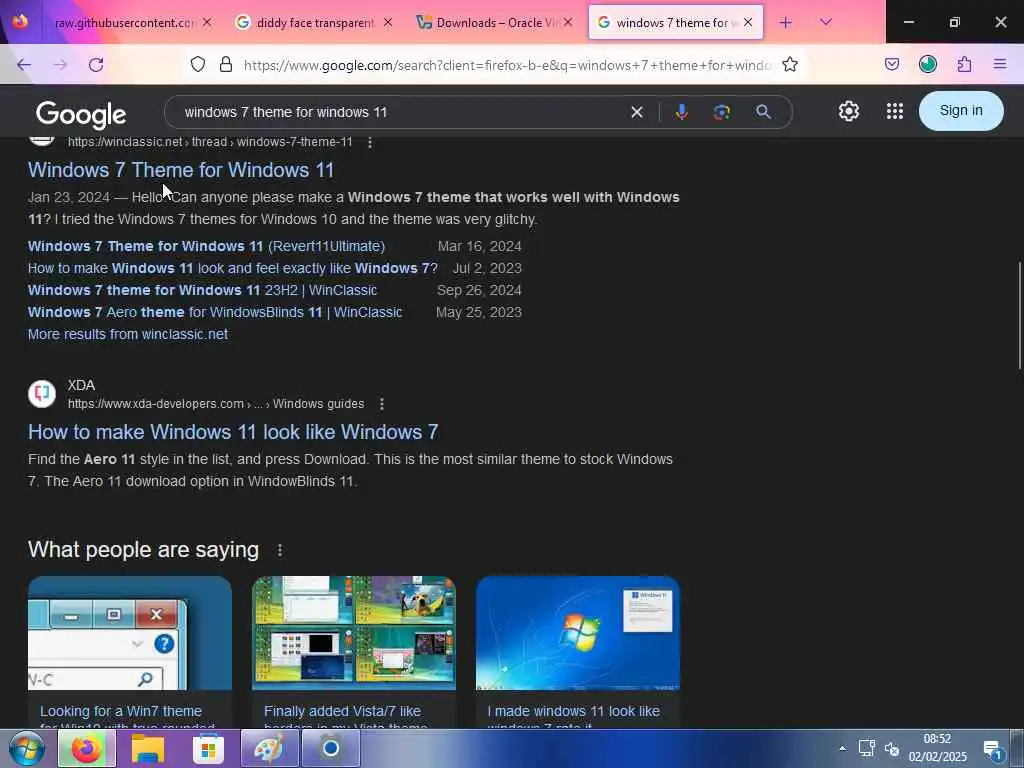Open the Revert11Ultimate sub-link
The width and height of the screenshot is (1024, 768).
point(206,246)
